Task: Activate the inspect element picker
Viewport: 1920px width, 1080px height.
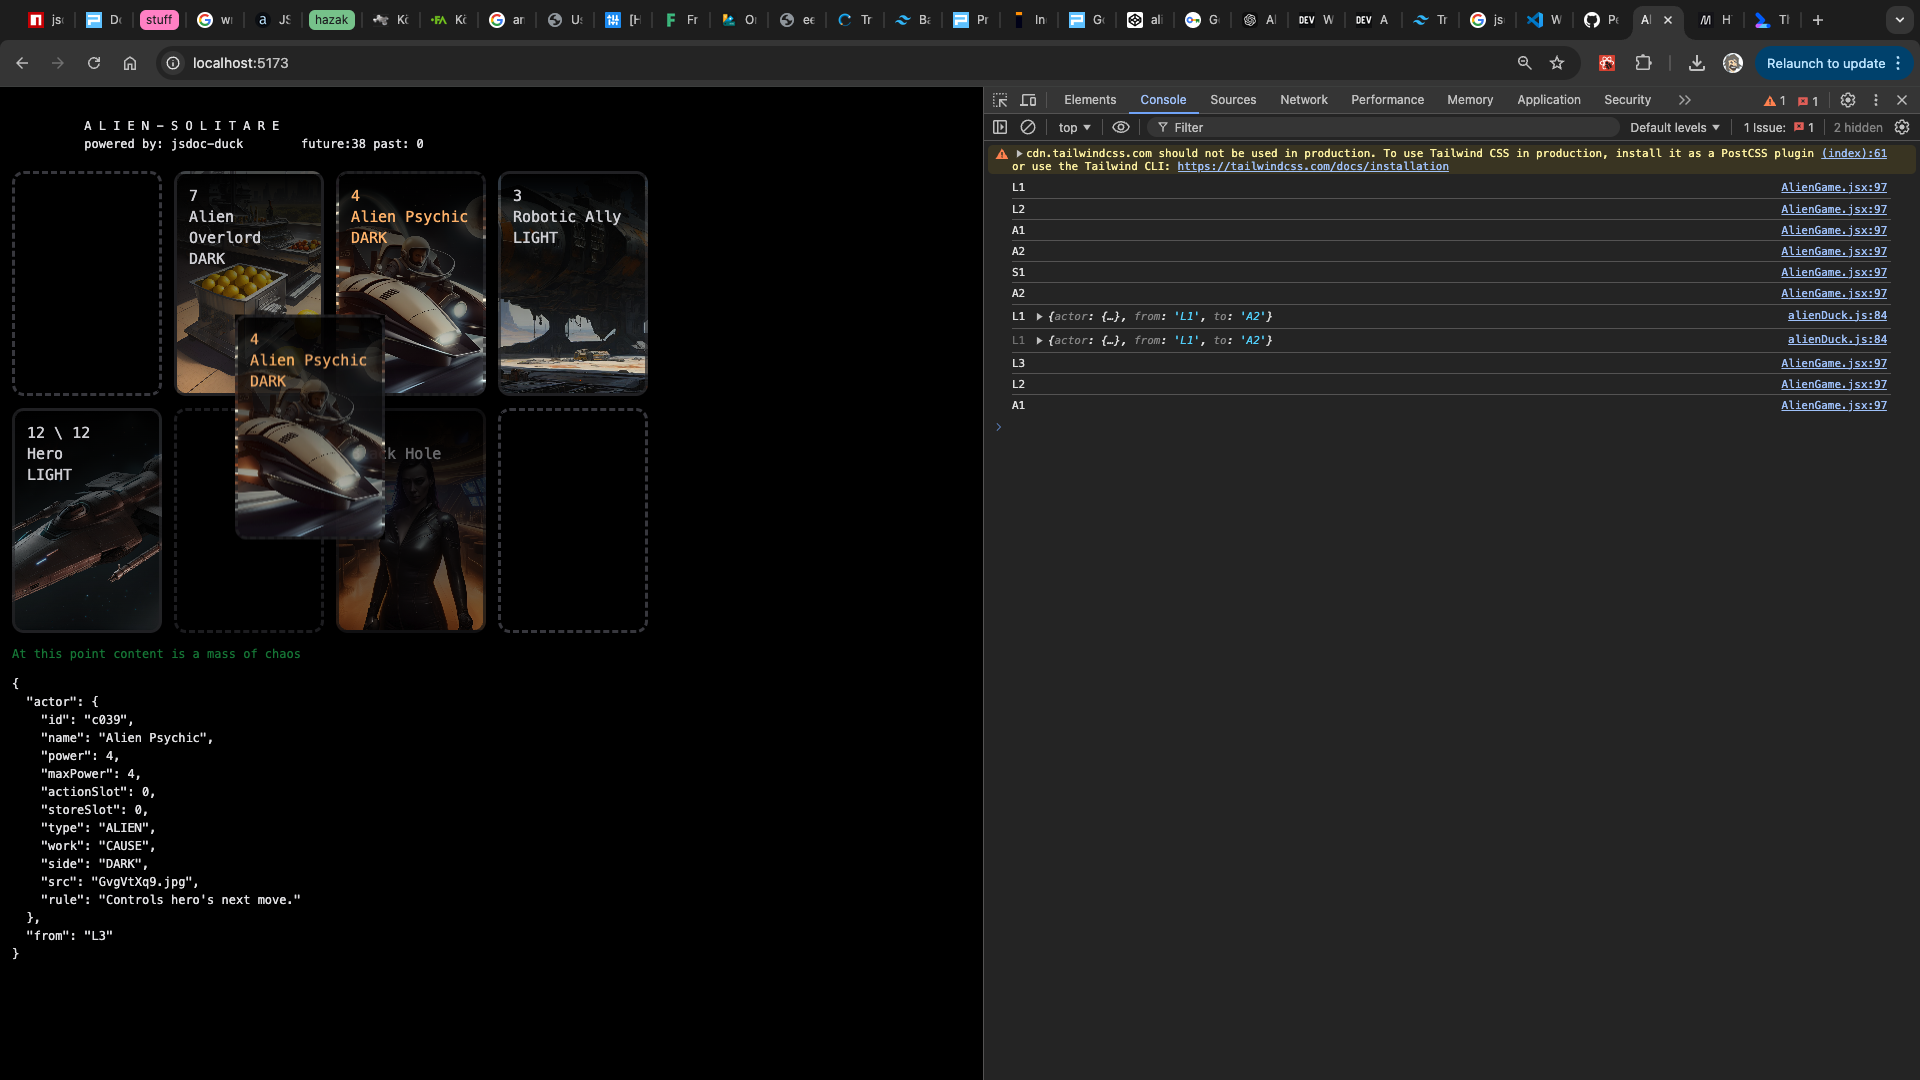Action: [1000, 100]
